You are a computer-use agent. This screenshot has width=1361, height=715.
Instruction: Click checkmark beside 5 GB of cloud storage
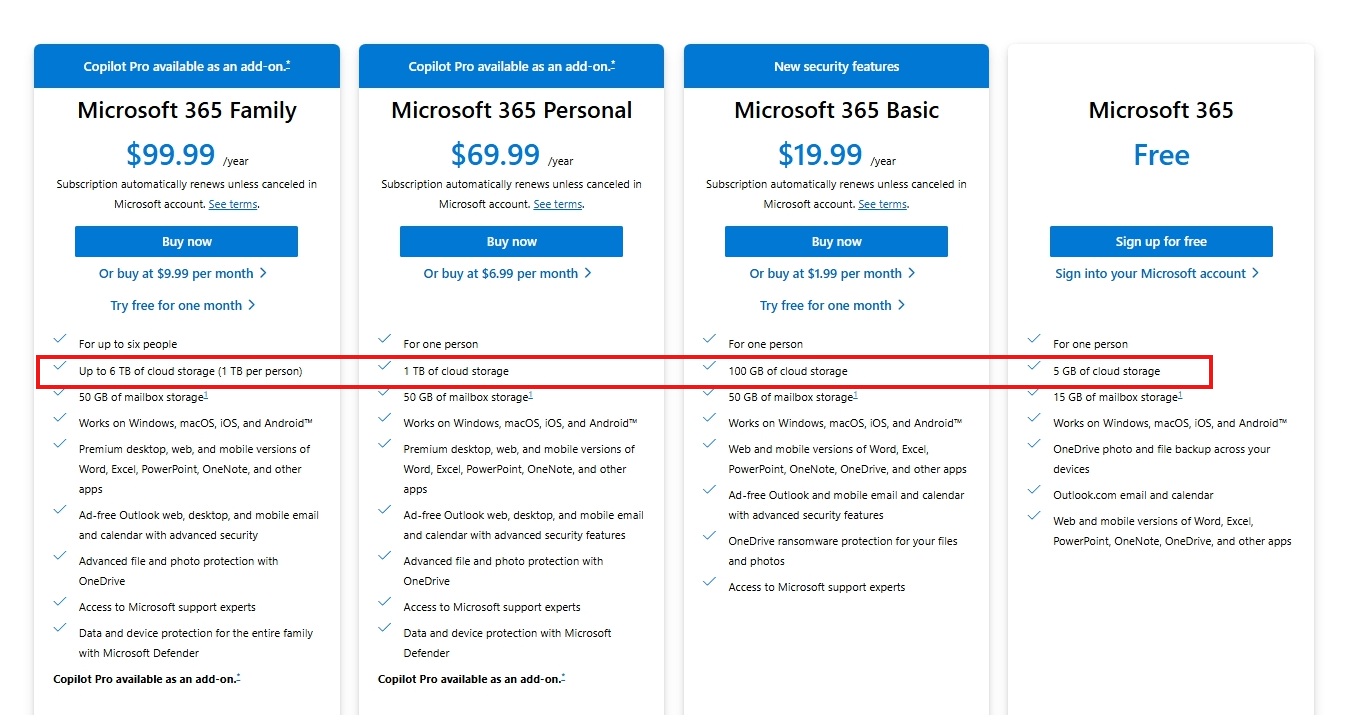coord(1034,366)
